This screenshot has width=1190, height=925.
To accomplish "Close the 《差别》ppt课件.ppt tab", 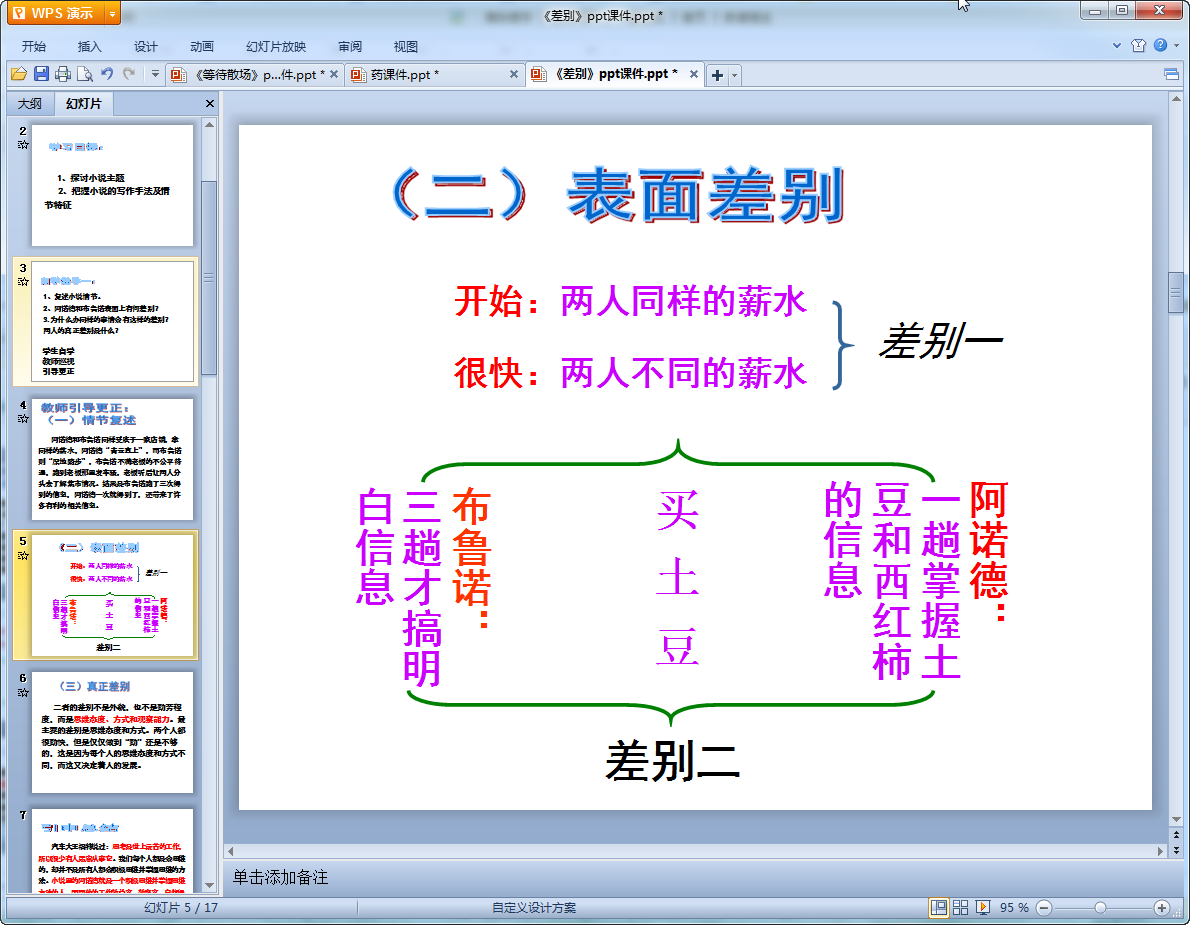I will click(694, 74).
